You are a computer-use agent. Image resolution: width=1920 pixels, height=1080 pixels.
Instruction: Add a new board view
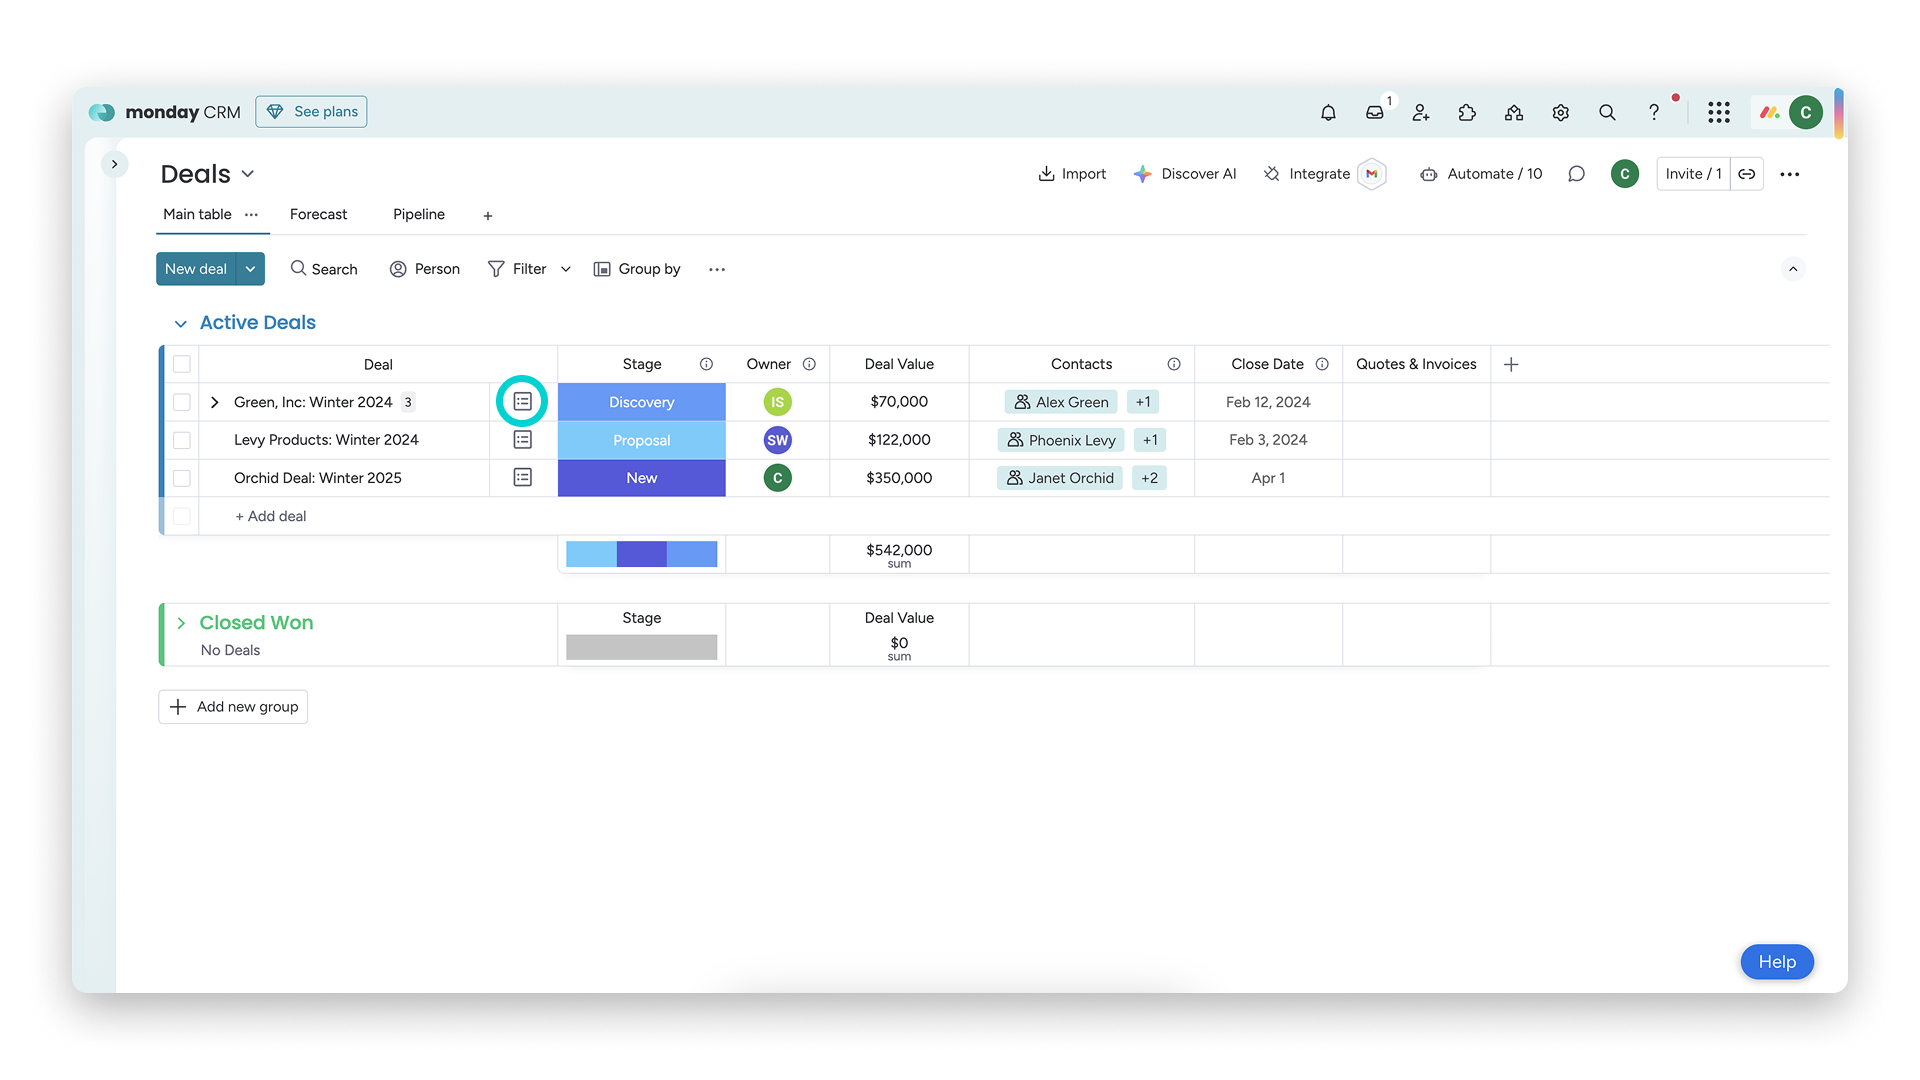[x=488, y=216]
